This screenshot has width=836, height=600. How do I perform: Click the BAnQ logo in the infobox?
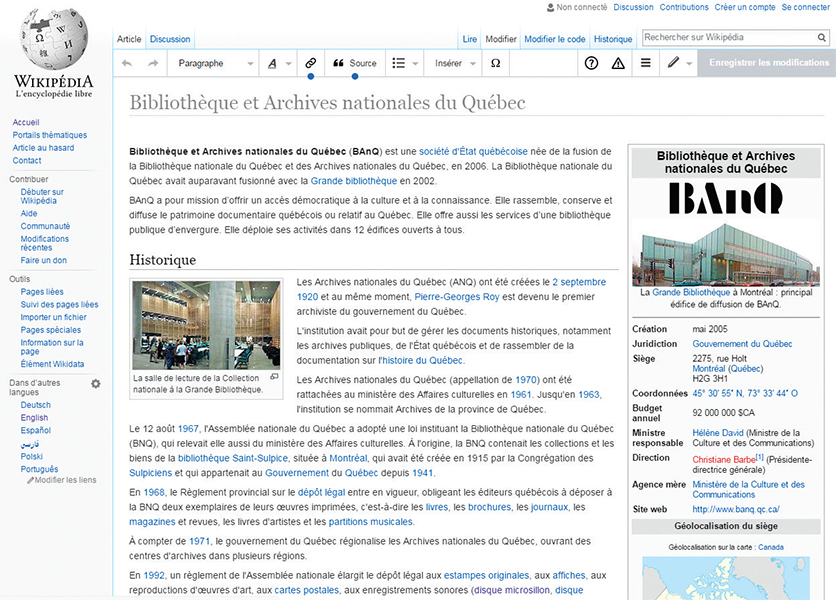click(726, 198)
